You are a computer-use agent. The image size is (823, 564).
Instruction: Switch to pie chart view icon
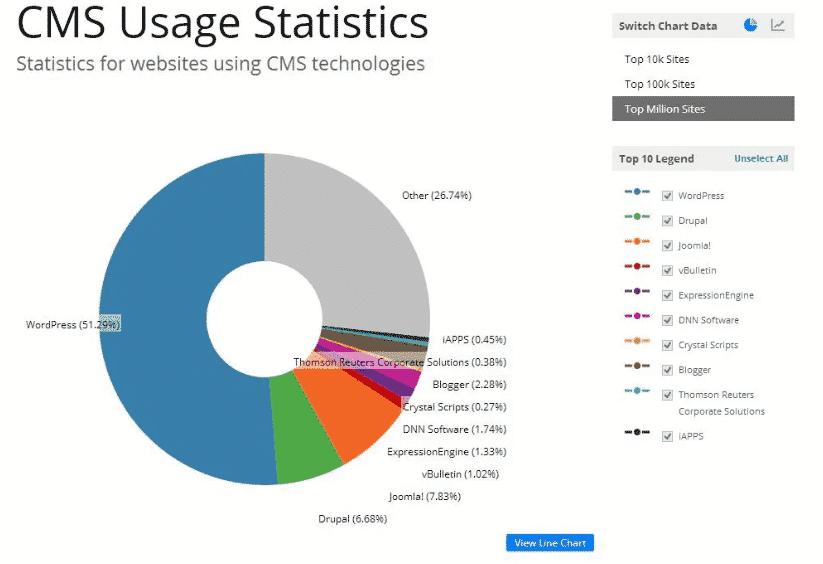pos(751,25)
